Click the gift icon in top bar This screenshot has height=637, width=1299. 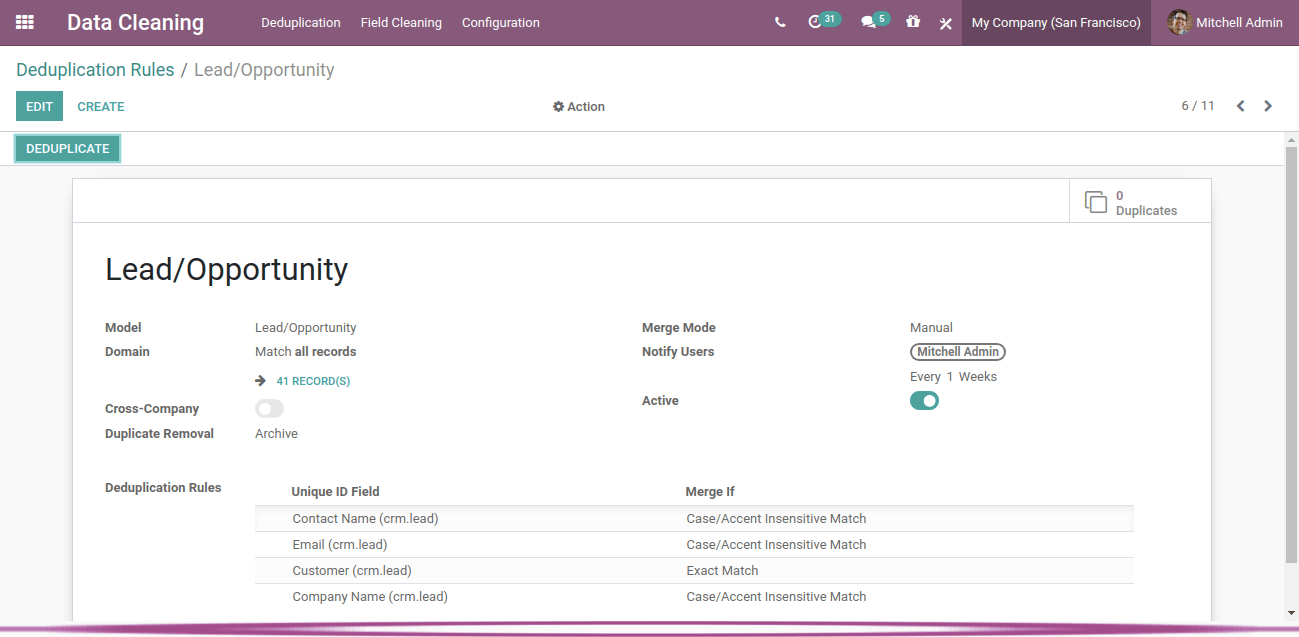tap(913, 21)
